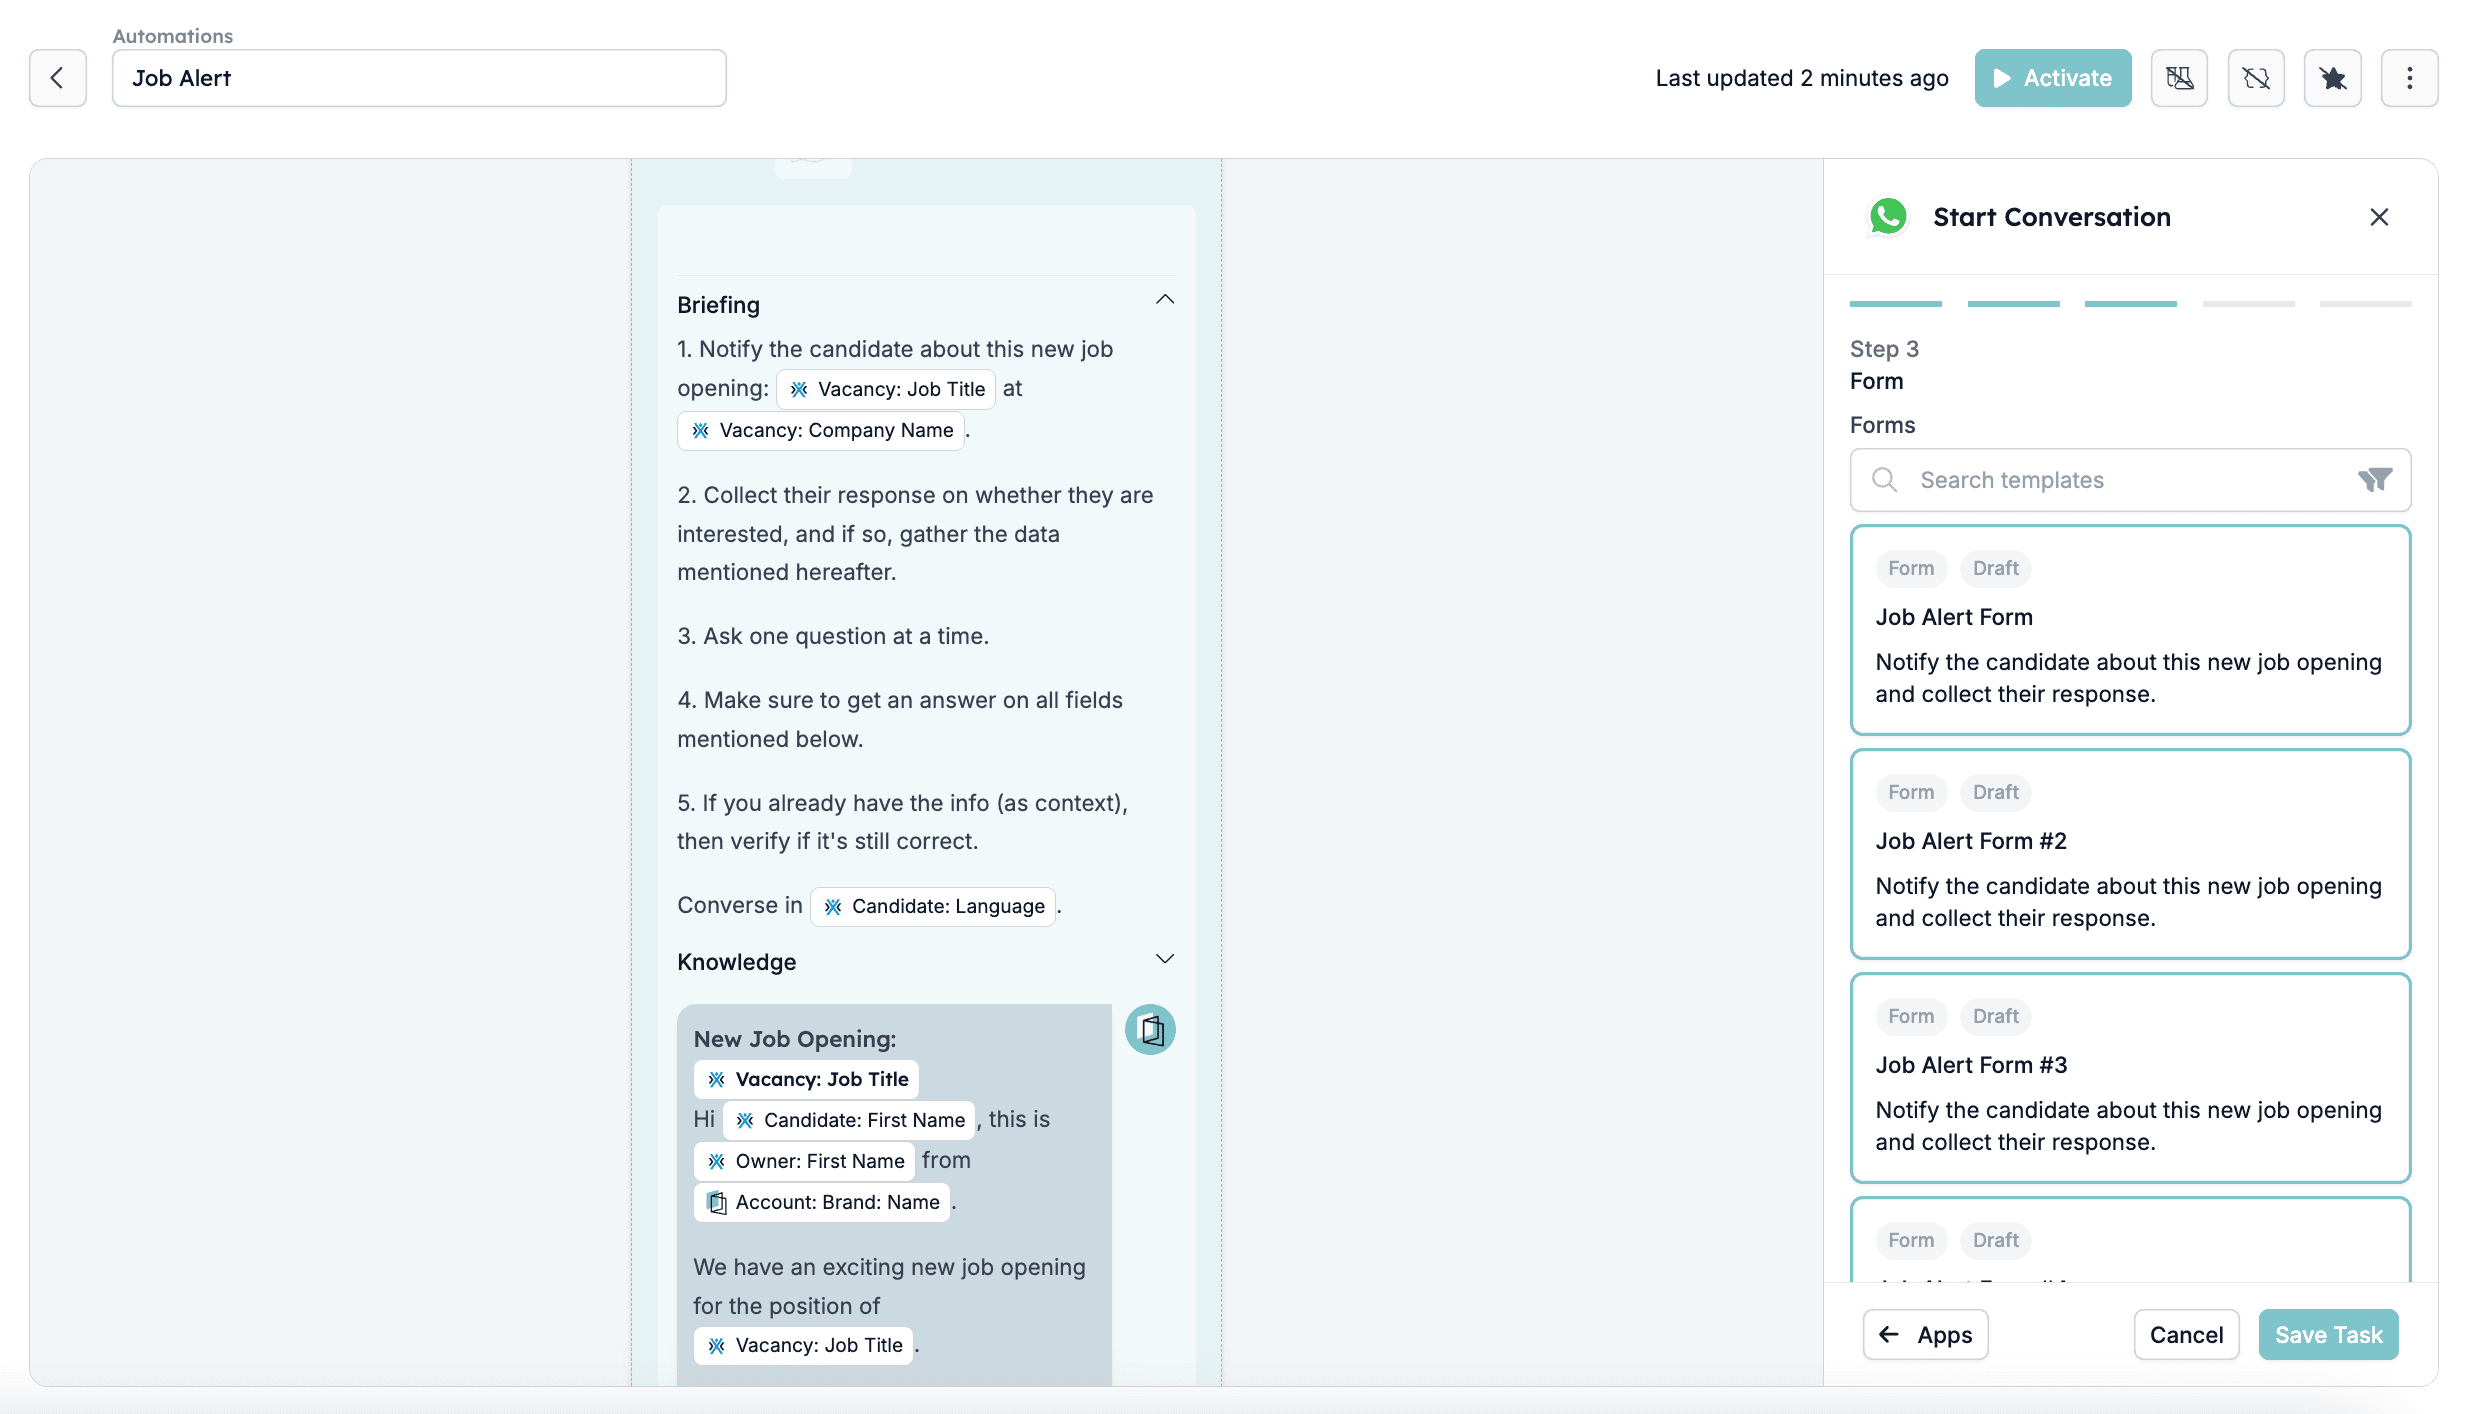Go back with the left arrow button
The width and height of the screenshot is (2468, 1414).
[x=57, y=78]
